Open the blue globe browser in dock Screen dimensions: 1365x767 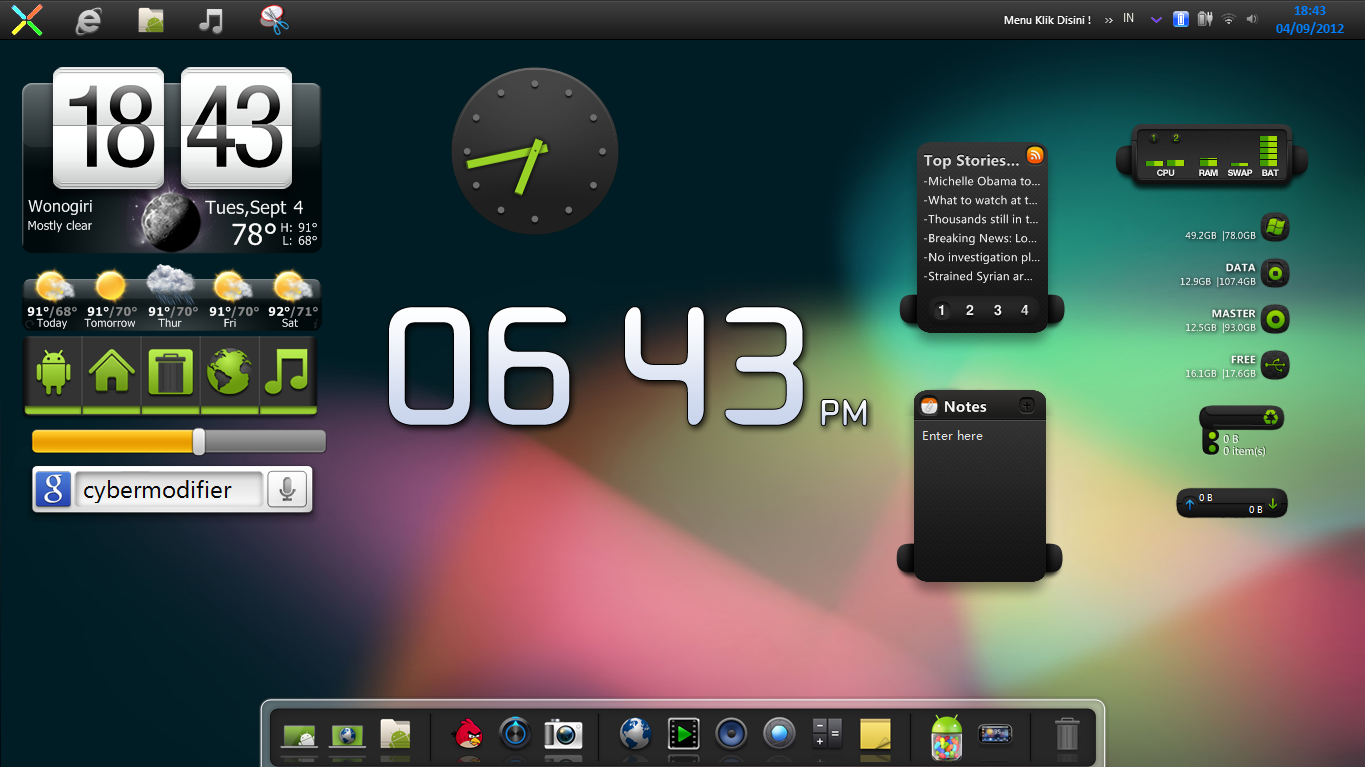click(636, 734)
